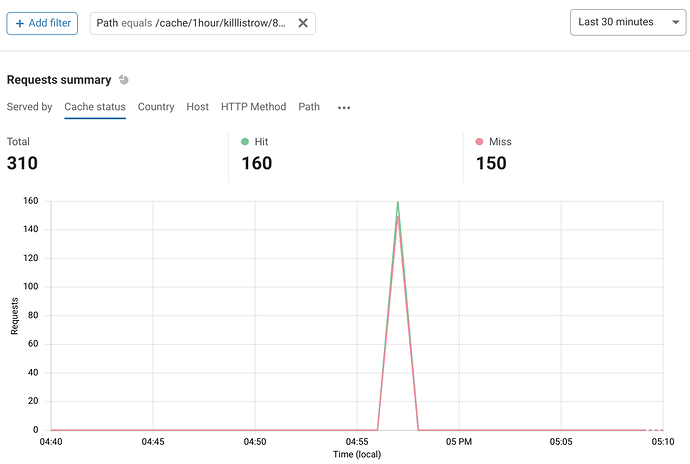Open the three-dot more tabs menu
This screenshot has height=464, width=690.
click(x=344, y=107)
